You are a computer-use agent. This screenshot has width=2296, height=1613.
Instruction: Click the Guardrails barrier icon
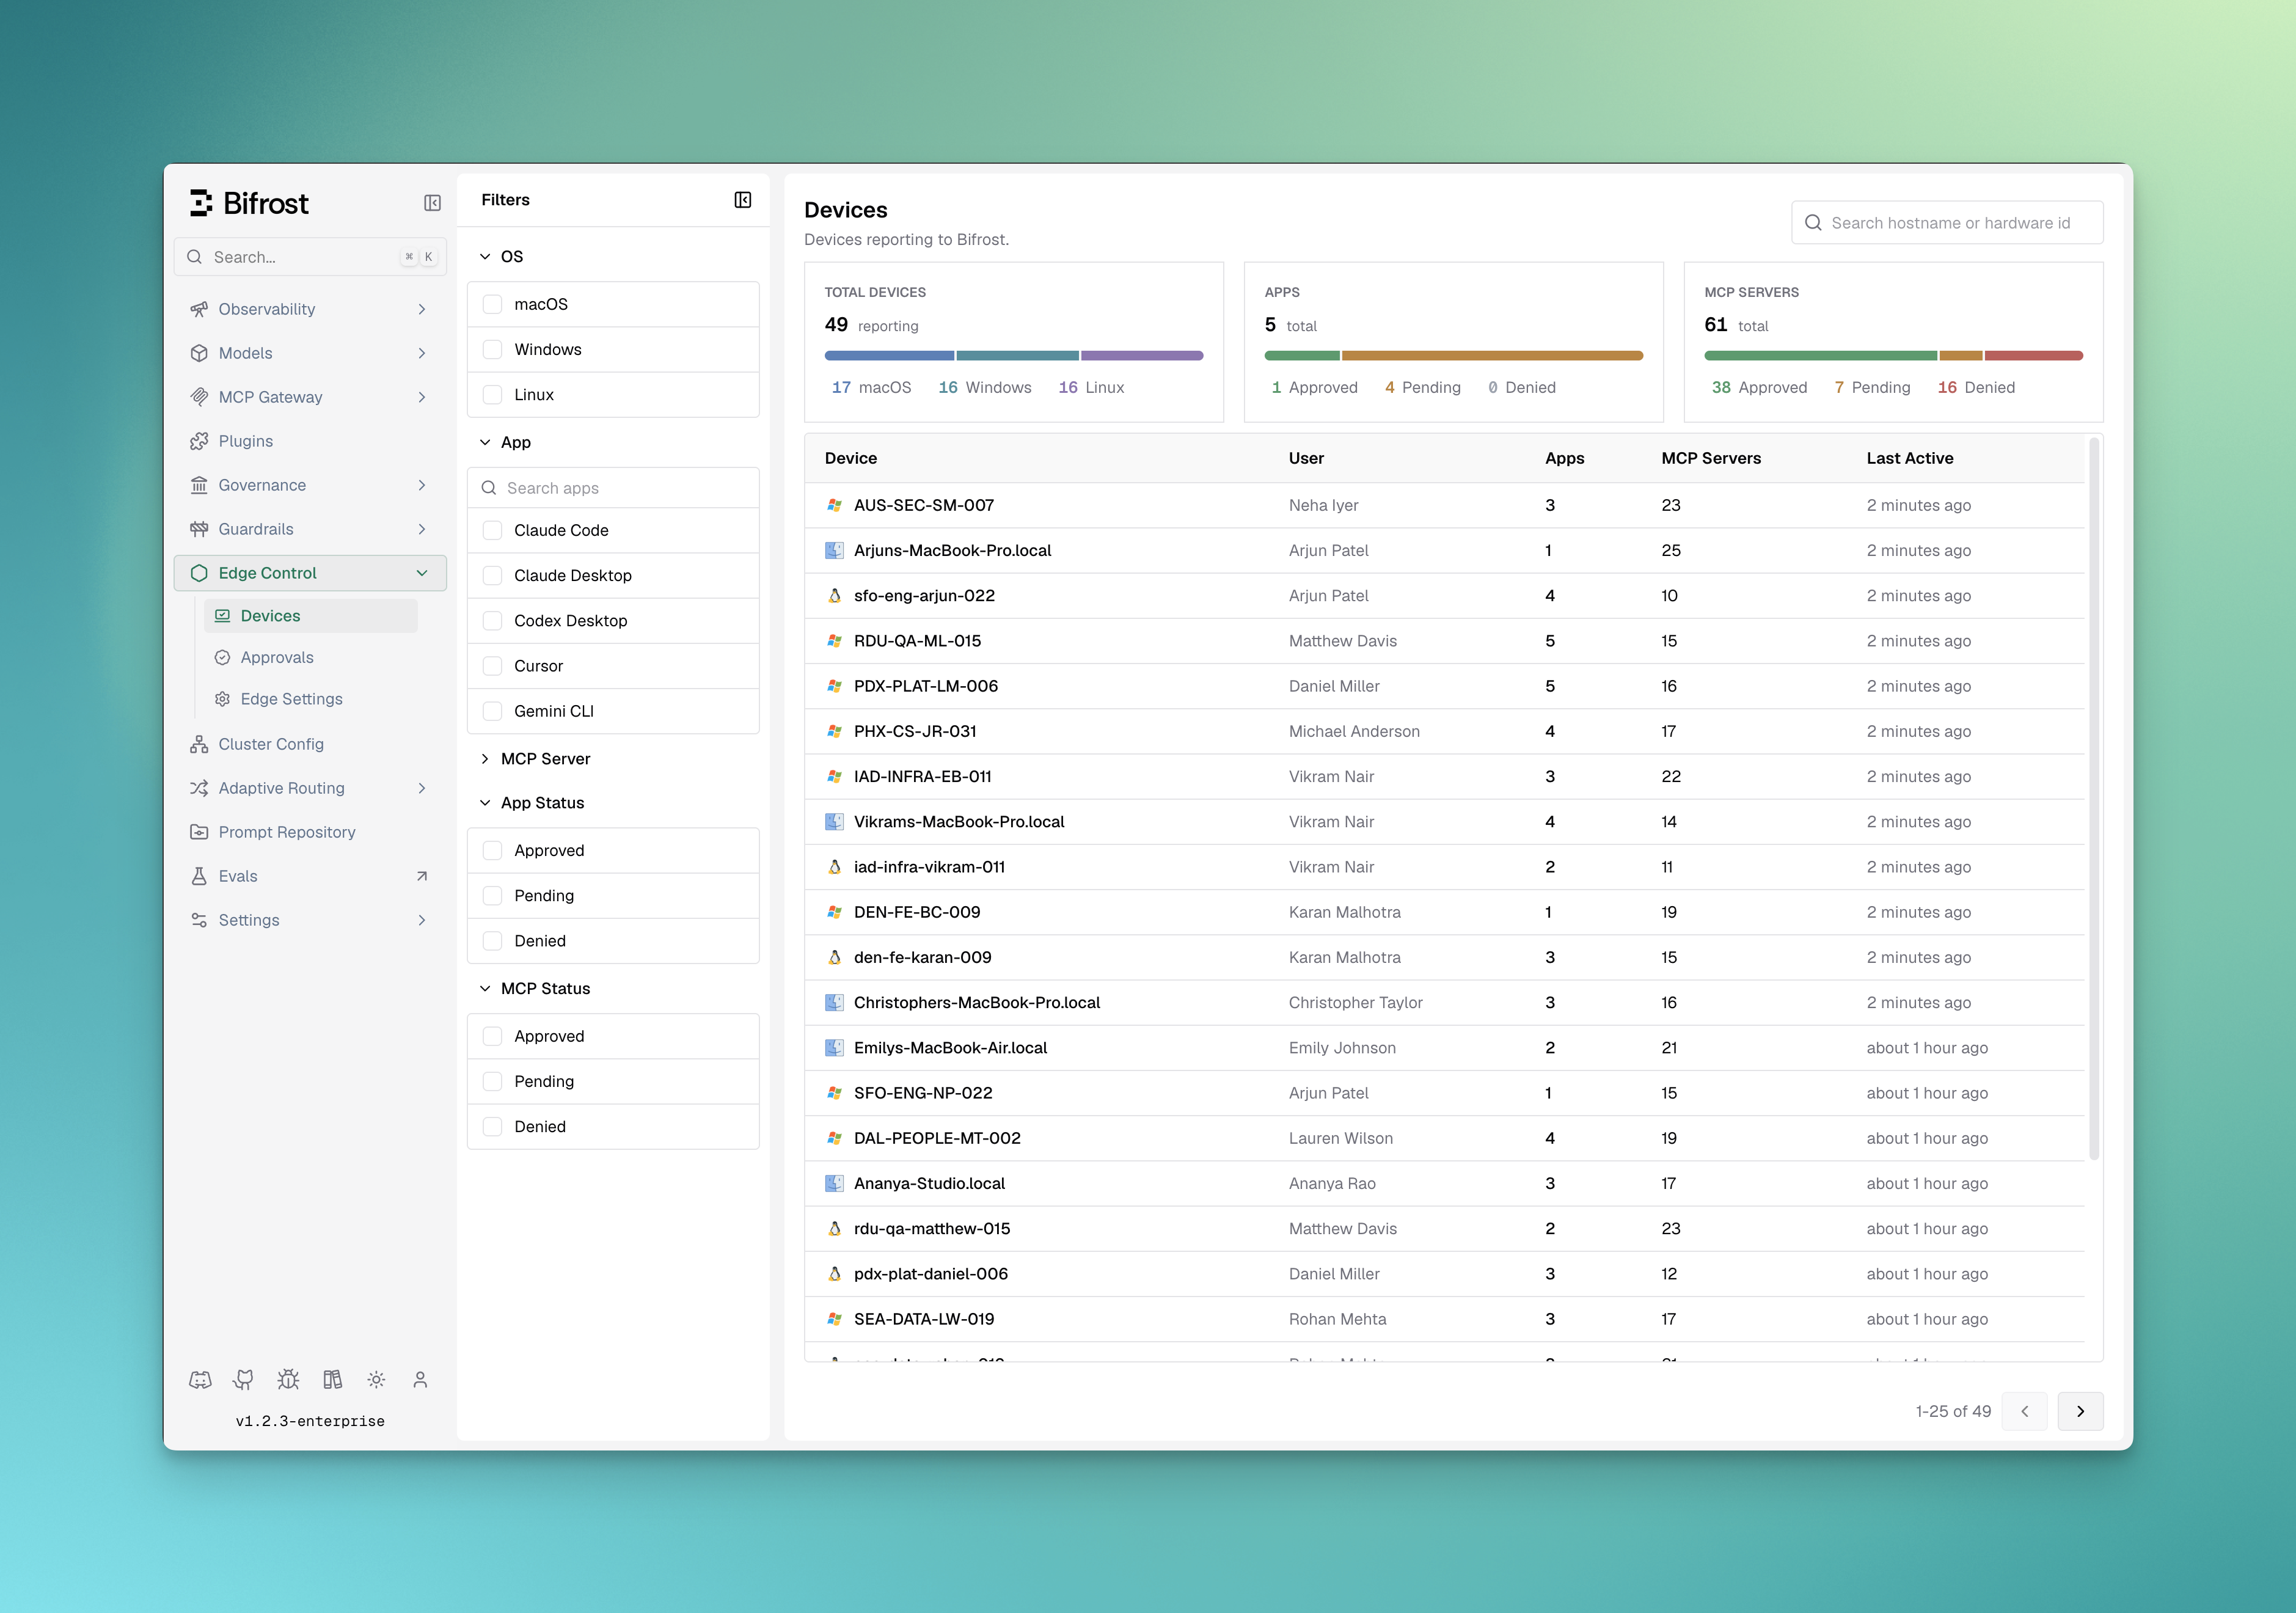click(199, 529)
